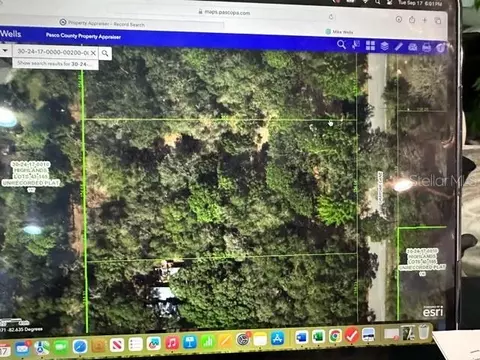Screen dimensions: 480x360
Task: Open Keynote from the dock
Action: (190, 342)
